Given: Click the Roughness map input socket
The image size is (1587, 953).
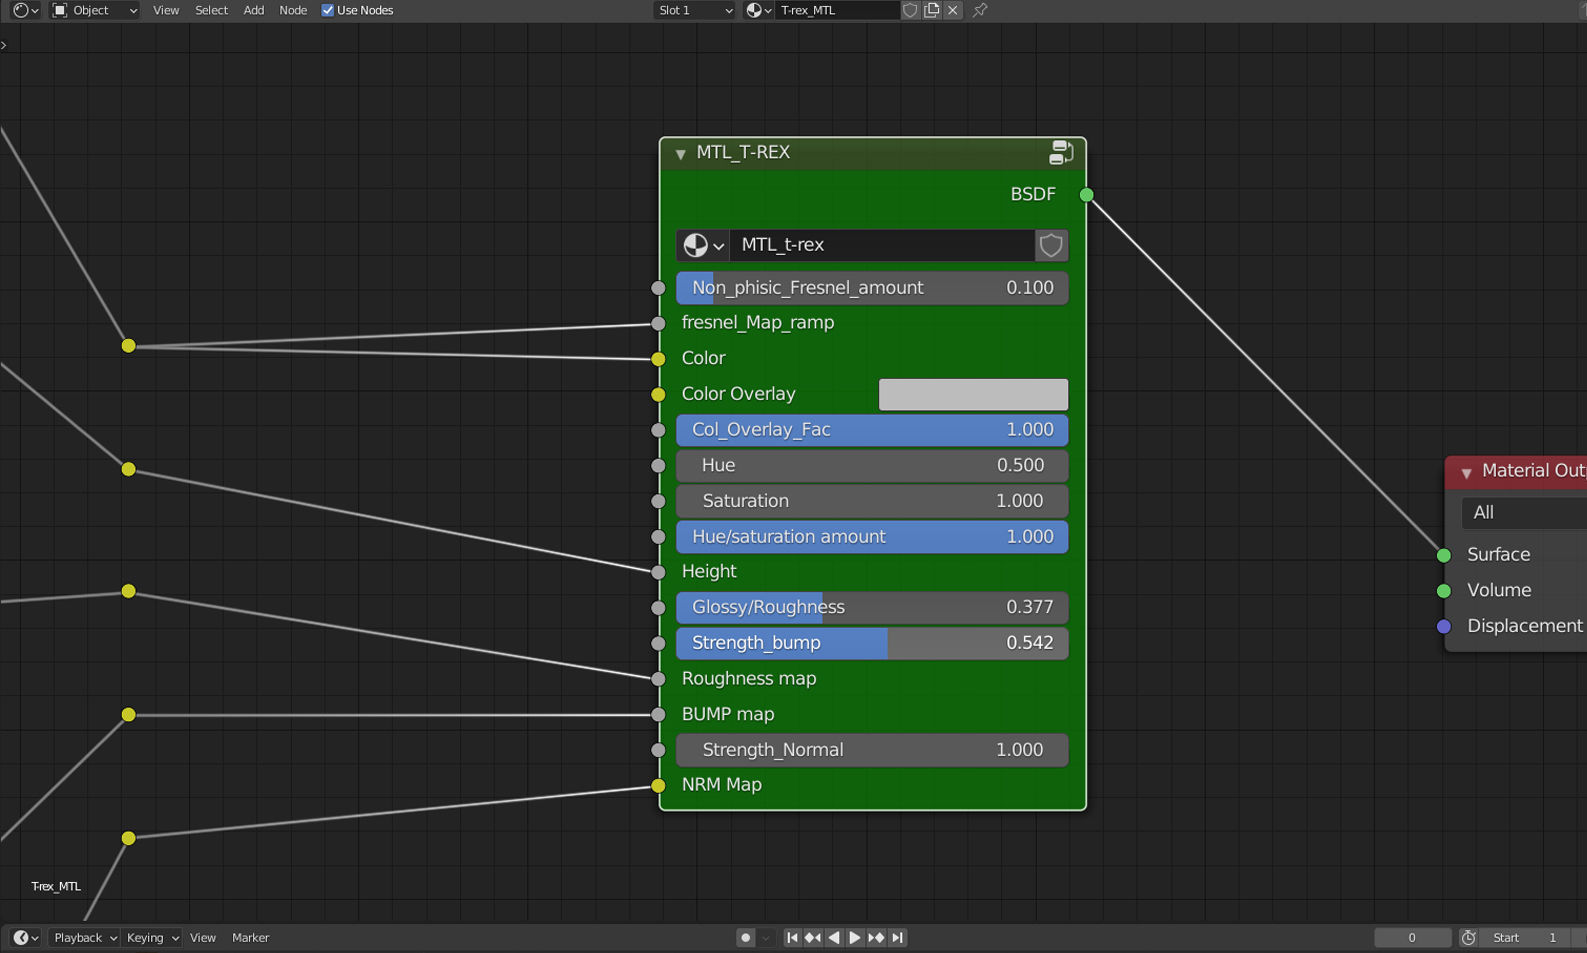Looking at the screenshot, I should point(658,679).
